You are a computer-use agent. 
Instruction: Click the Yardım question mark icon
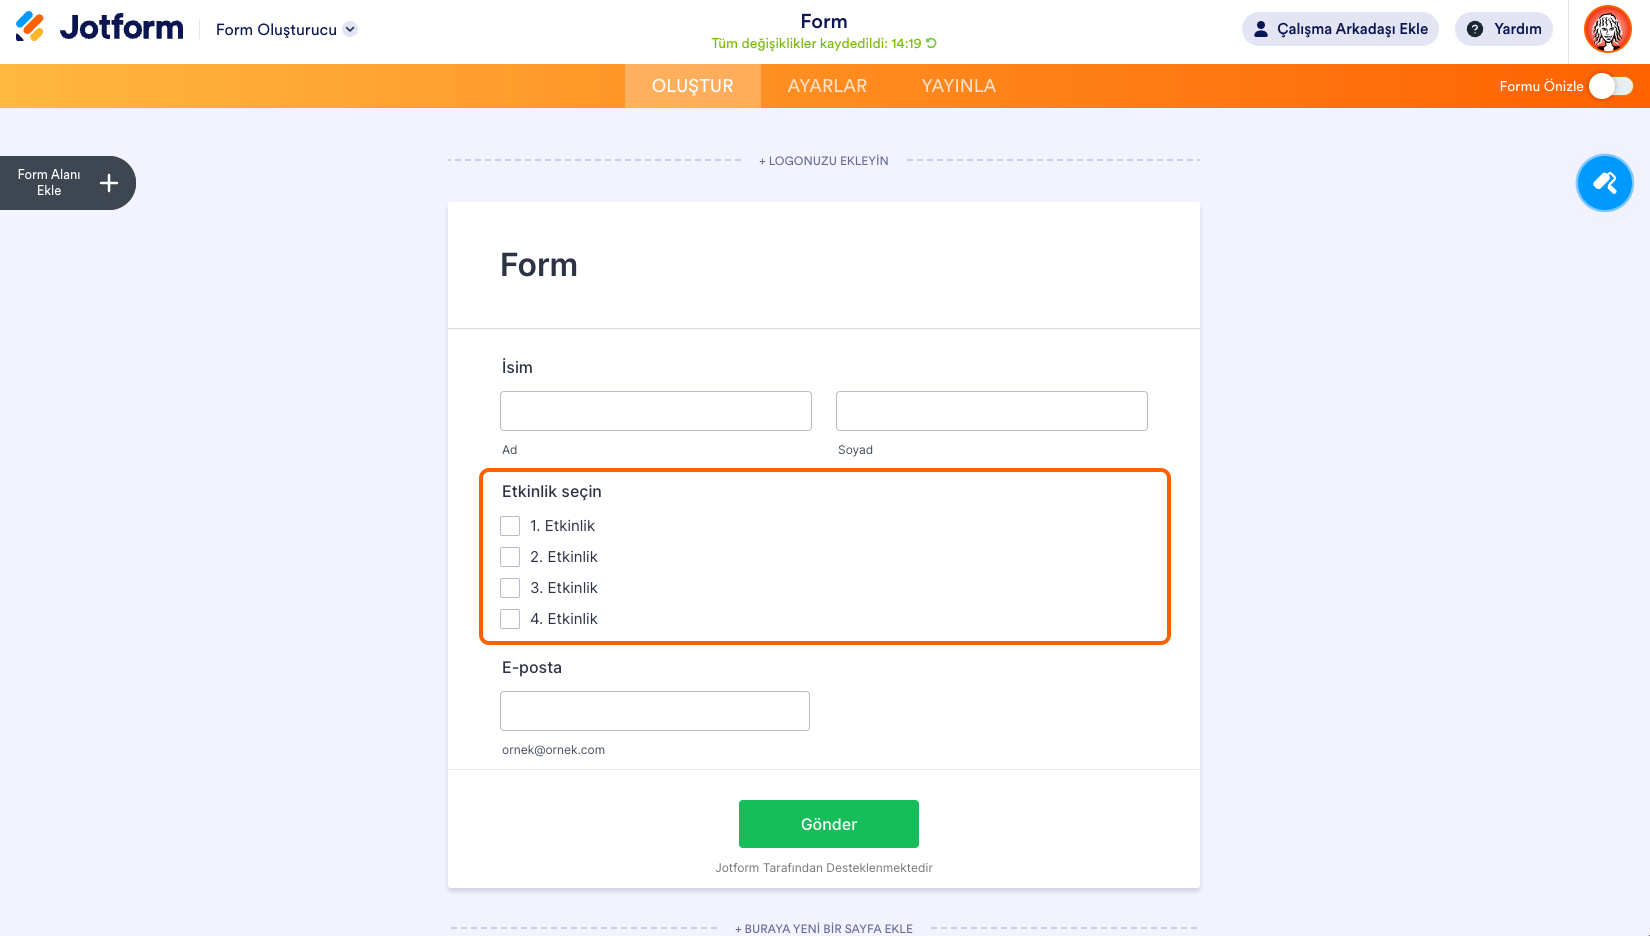[x=1474, y=29]
